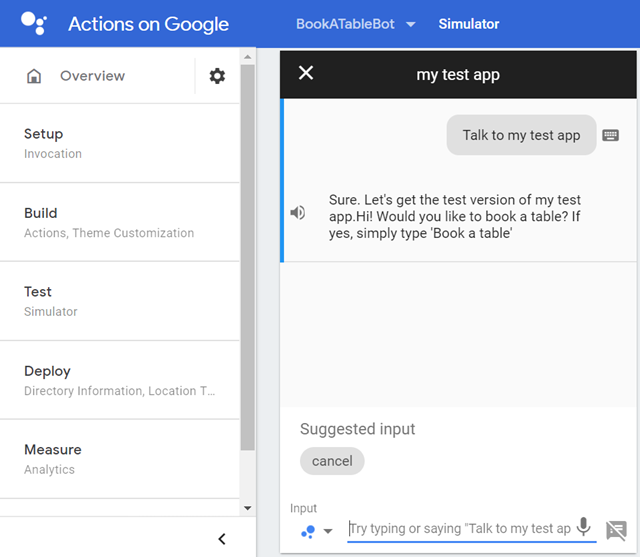
Task: Toggle the display card icon beside the input
Action: coord(616,529)
